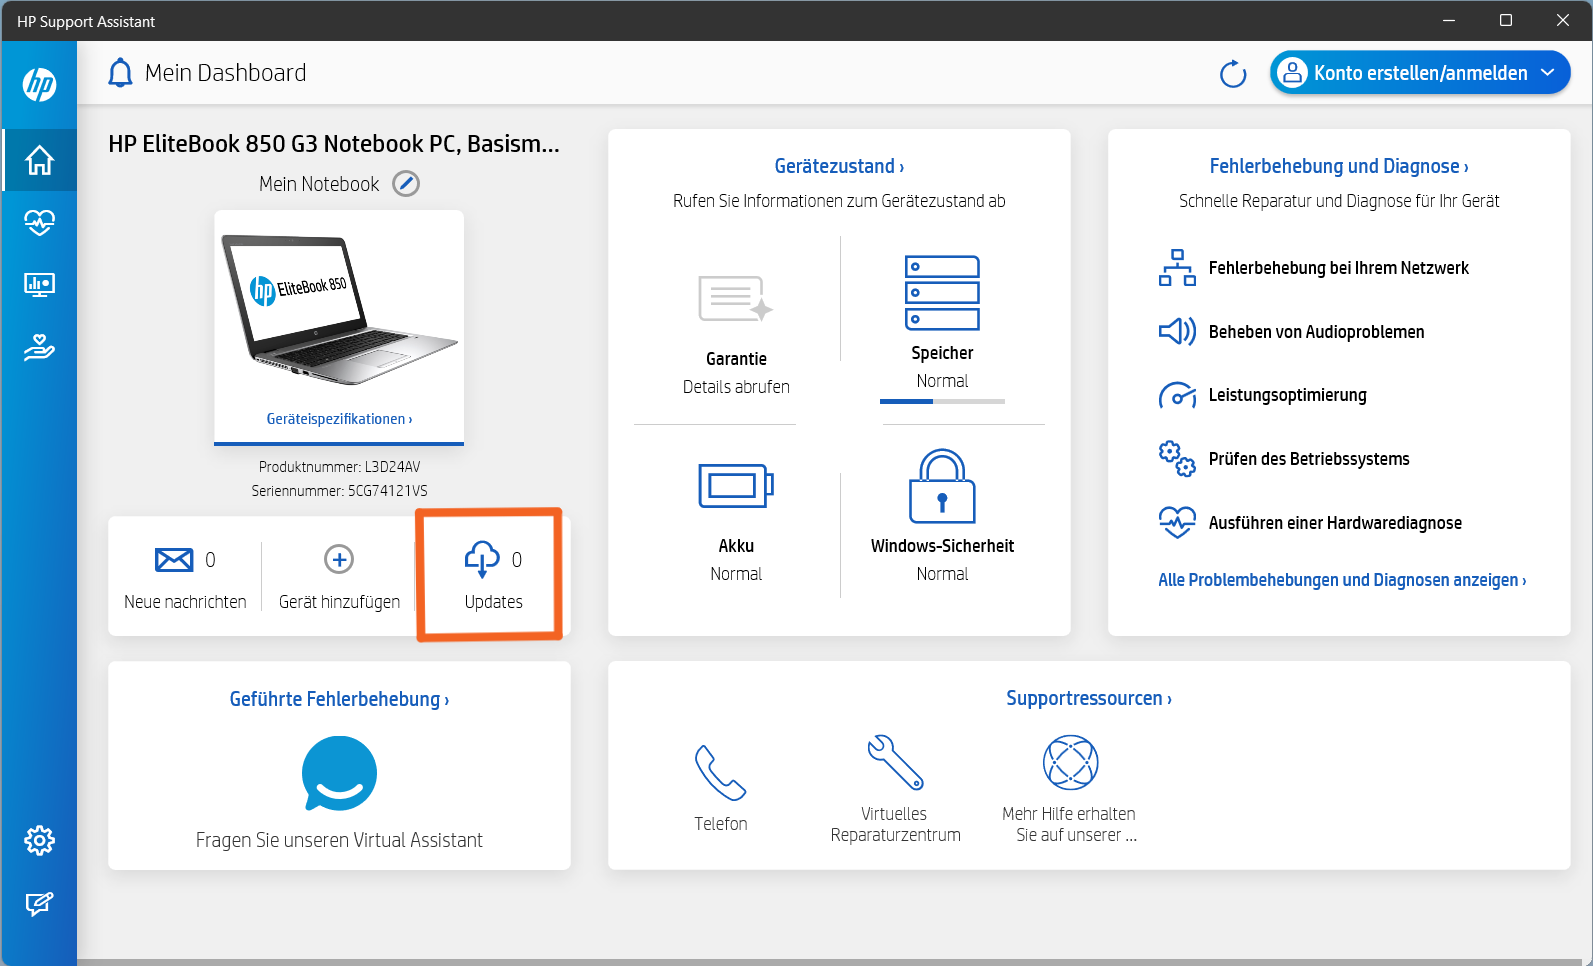Open Windows-Sicherheit lock icon
This screenshot has height=966, width=1593.
(942, 487)
